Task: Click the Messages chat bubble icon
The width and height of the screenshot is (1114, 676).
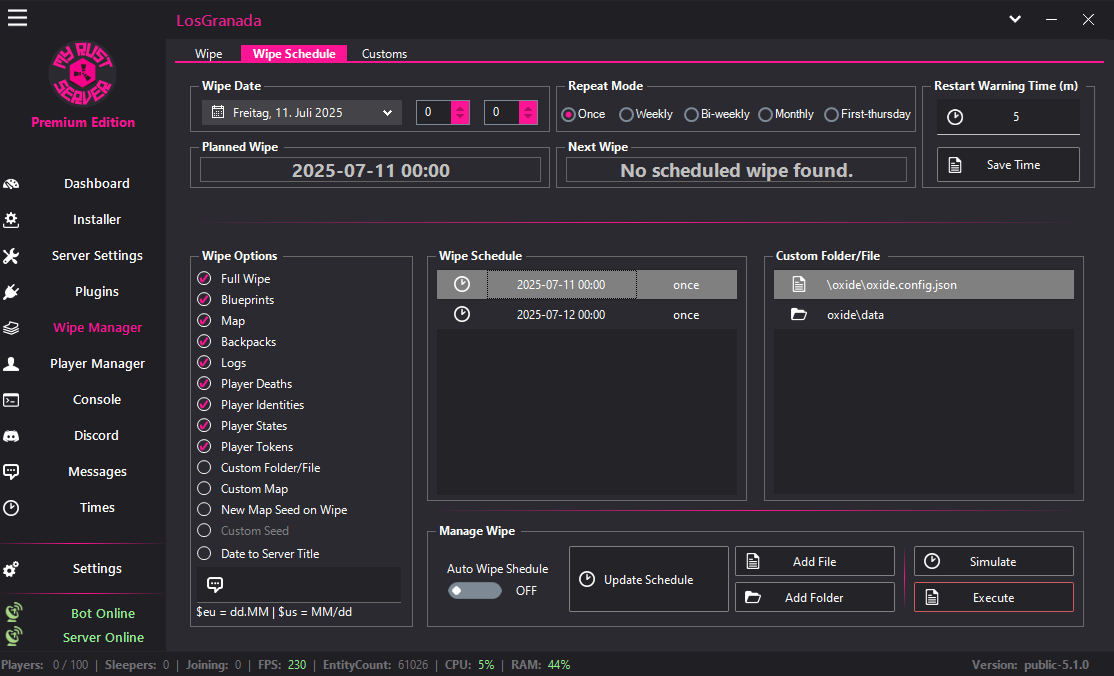Action: pos(11,471)
